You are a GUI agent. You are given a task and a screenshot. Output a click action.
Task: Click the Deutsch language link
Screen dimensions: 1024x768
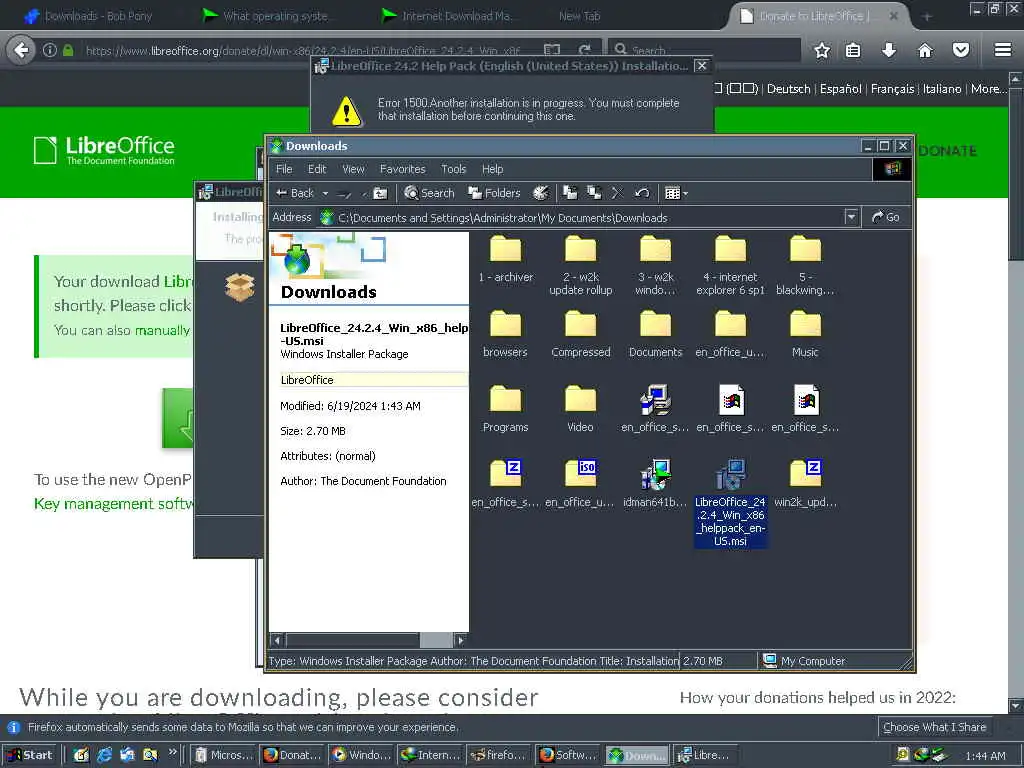[788, 89]
